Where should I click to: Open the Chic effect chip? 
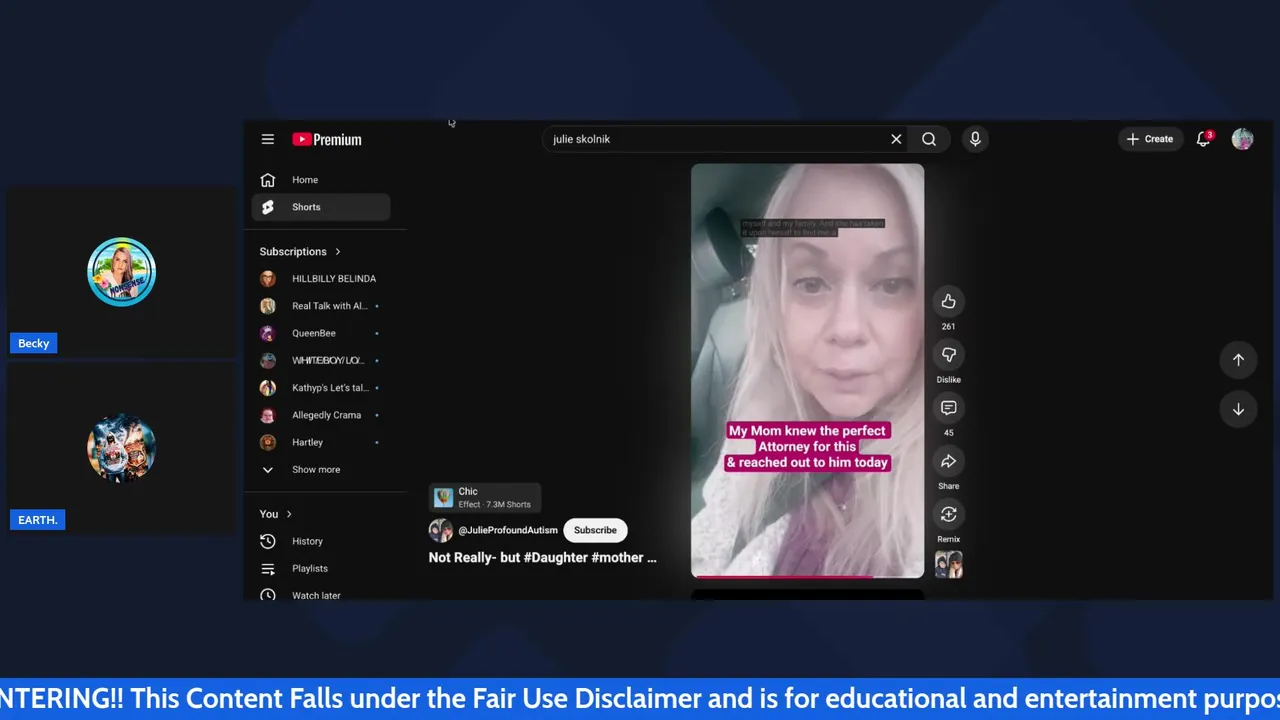pyautogui.click(x=485, y=498)
